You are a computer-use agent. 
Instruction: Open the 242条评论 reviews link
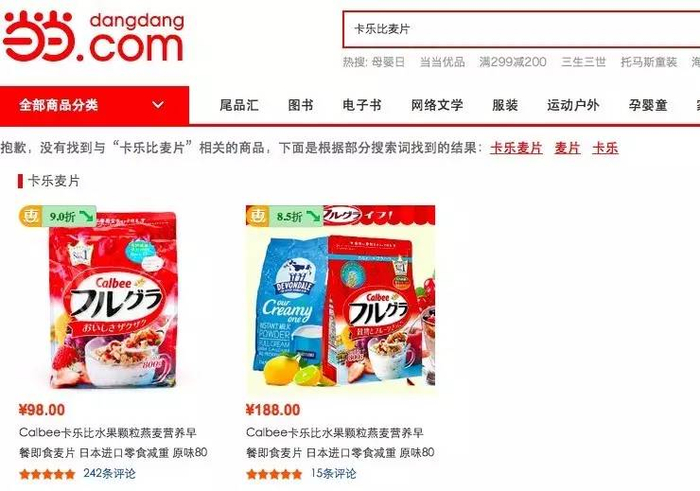coord(109,474)
